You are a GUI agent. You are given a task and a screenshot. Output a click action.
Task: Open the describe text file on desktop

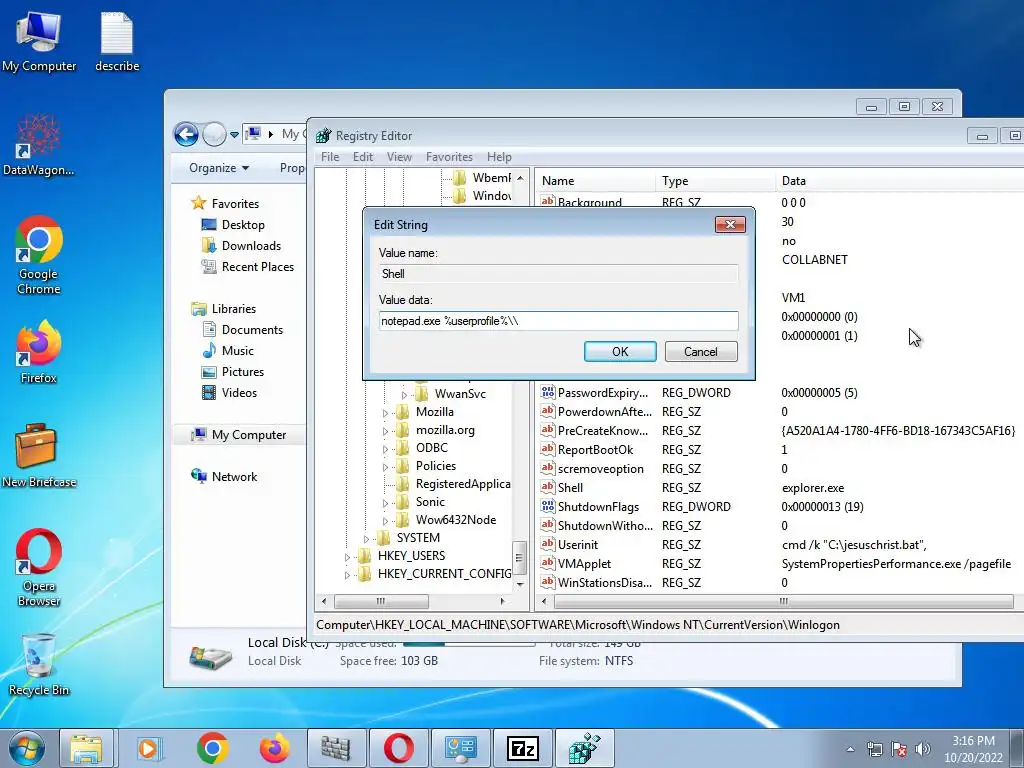point(117,40)
